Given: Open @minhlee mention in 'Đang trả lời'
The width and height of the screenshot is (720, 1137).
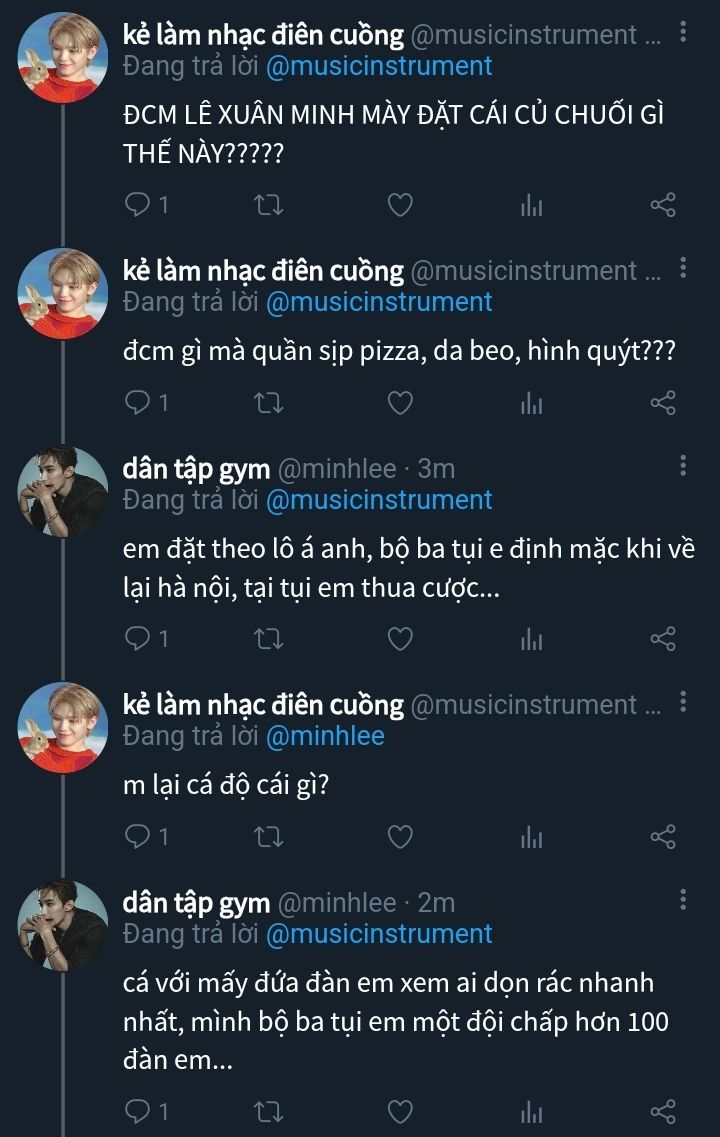Looking at the screenshot, I should pos(325,736).
